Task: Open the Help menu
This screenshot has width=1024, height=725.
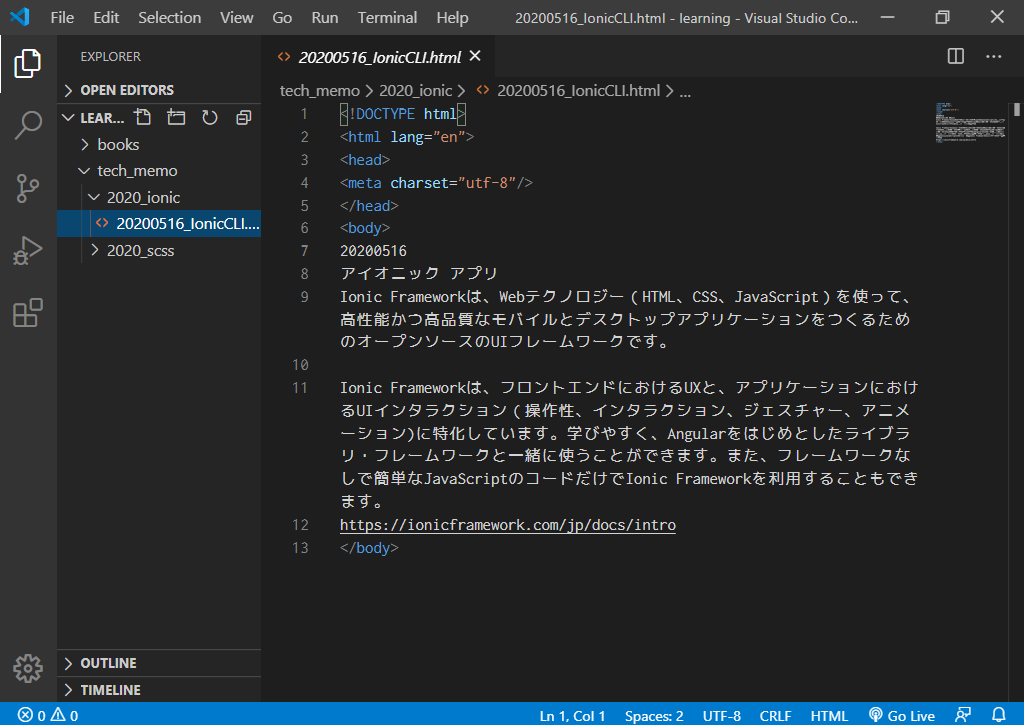Action: pyautogui.click(x=453, y=18)
